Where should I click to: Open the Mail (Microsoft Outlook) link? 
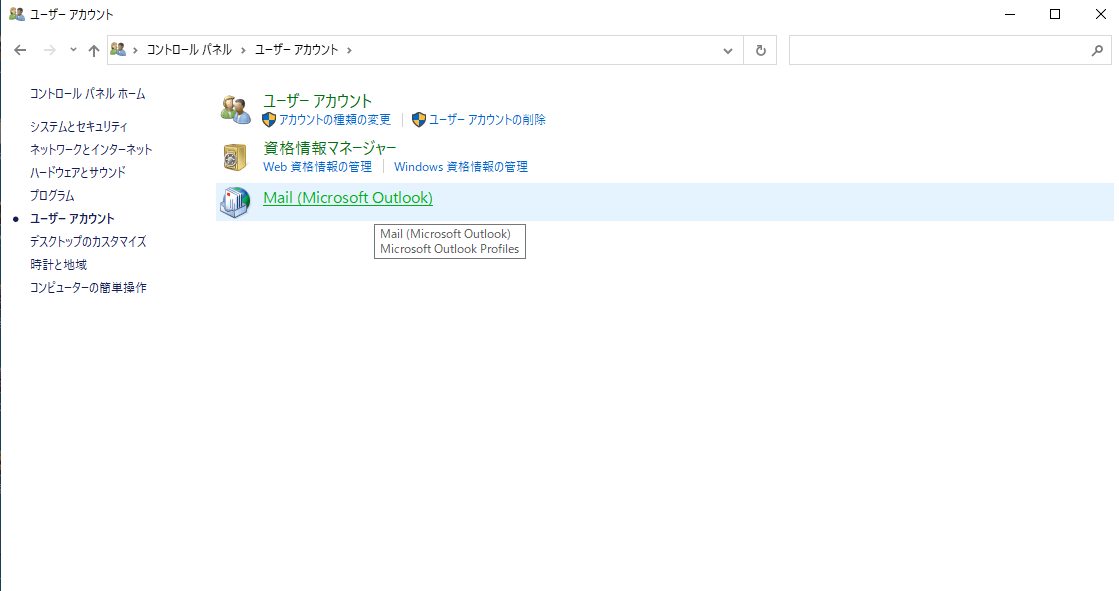[347, 198]
